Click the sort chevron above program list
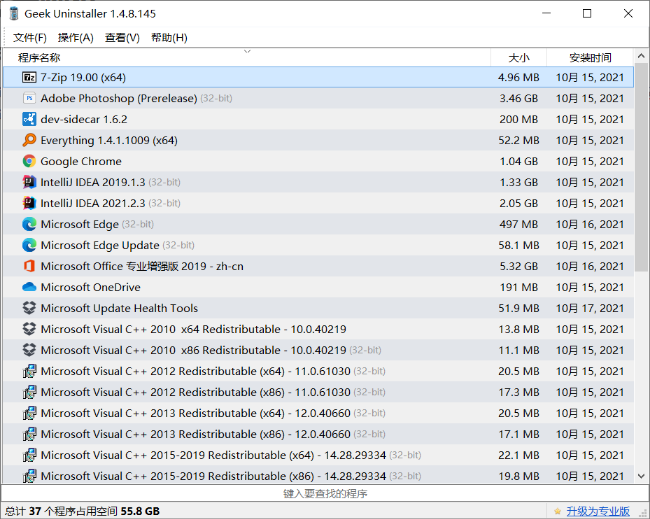650x519 pixels. tap(247, 51)
